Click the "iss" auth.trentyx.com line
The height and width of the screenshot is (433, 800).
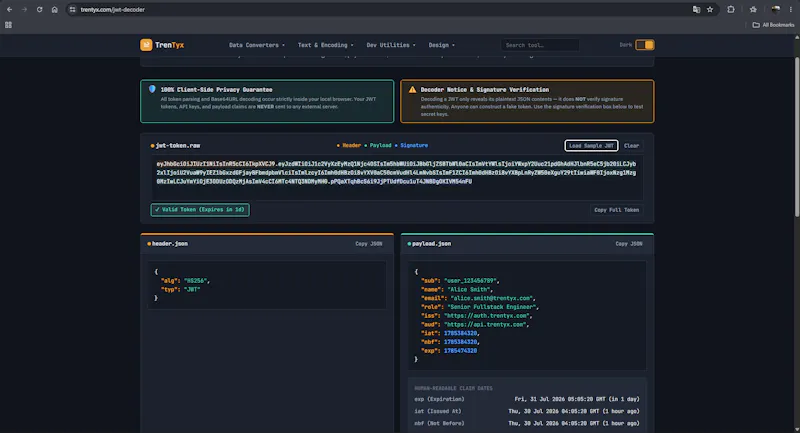click(477, 316)
